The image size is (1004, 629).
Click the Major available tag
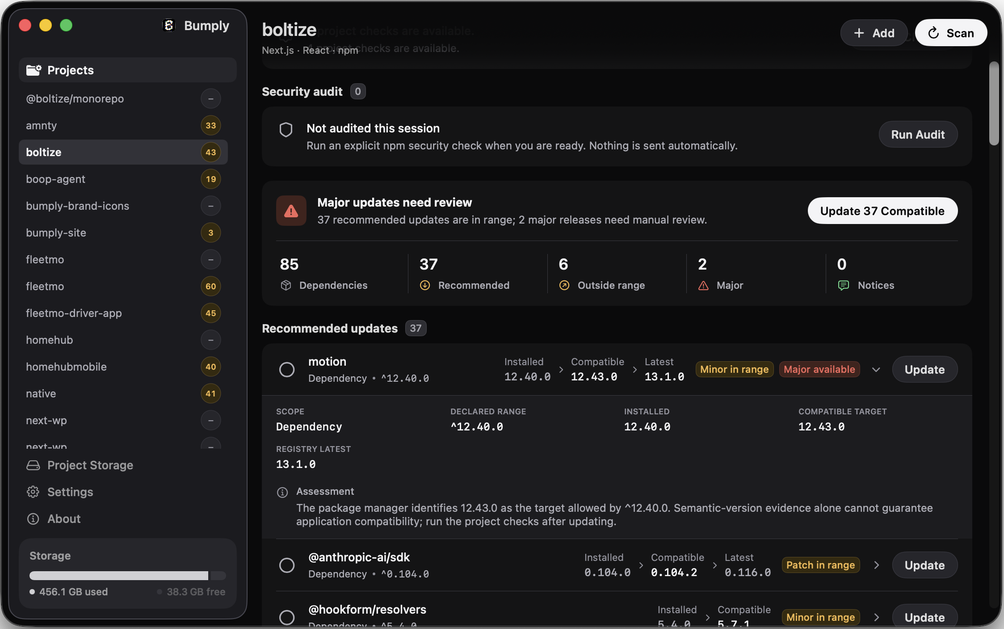pos(819,370)
